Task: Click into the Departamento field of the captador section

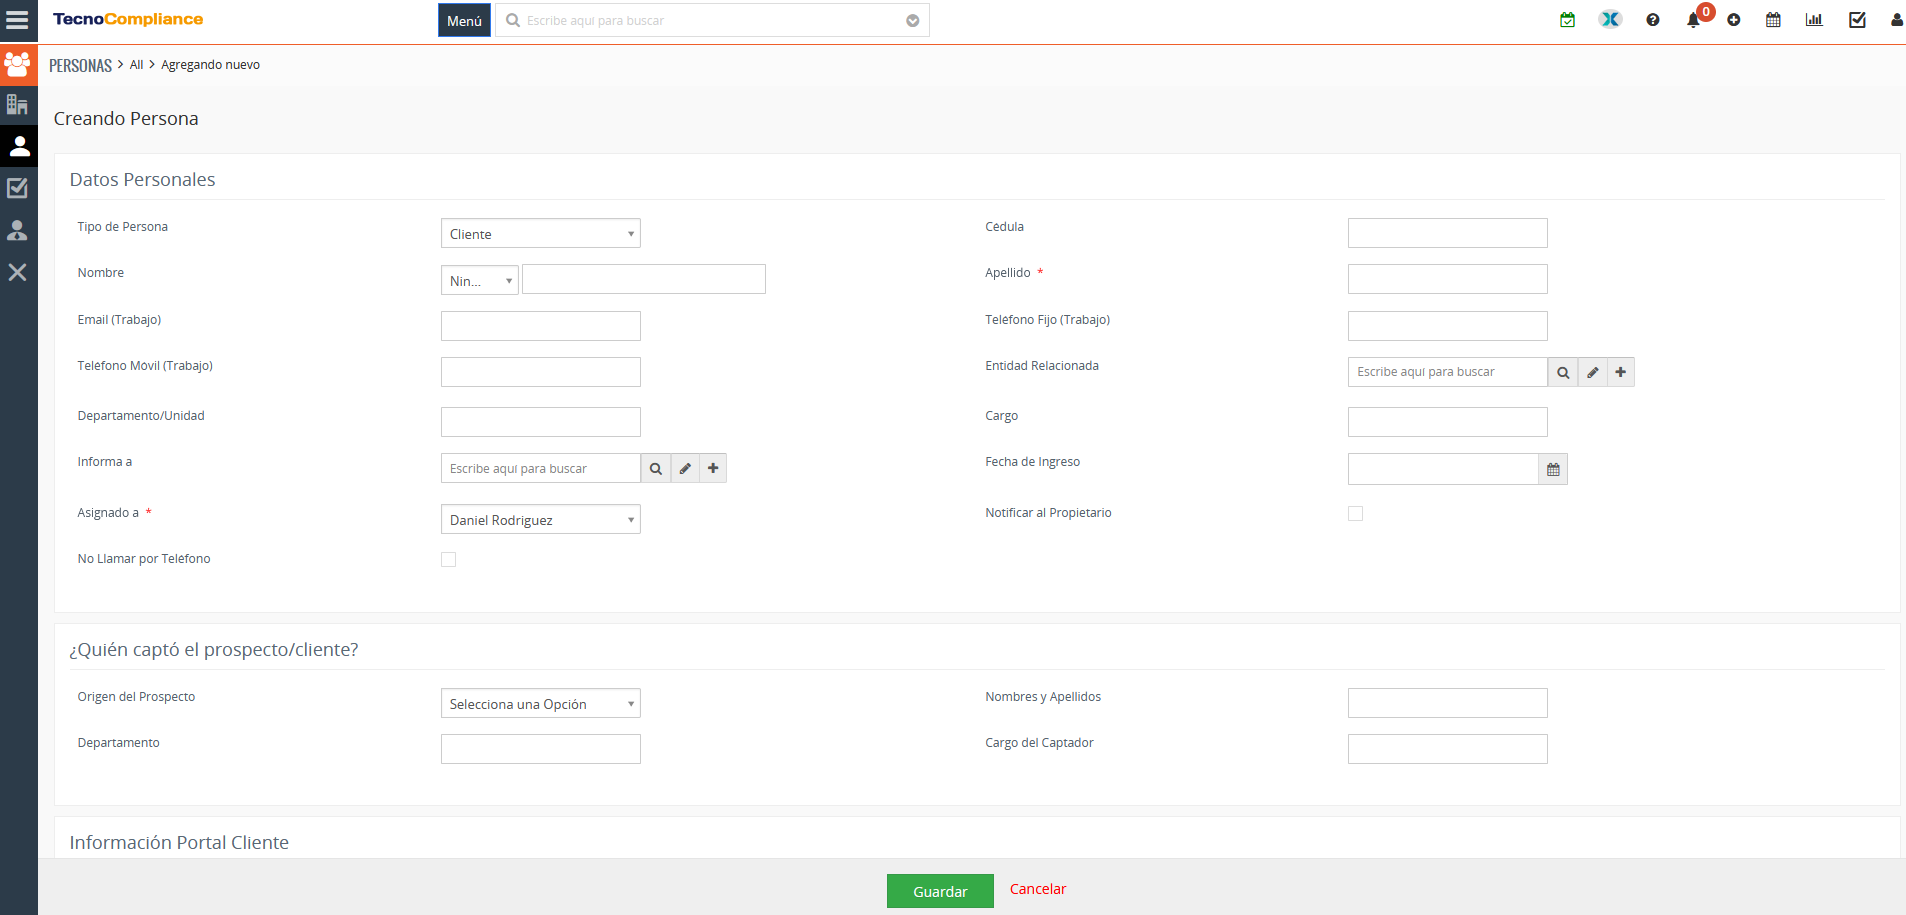Action: [x=540, y=749]
